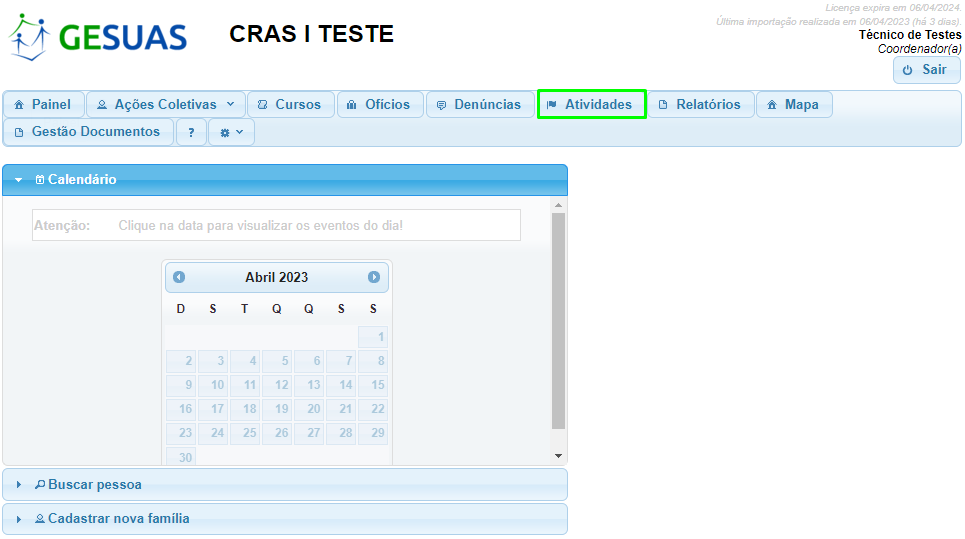Click the scrollbar down arrow in Calendário
The image size is (965, 539).
coord(558,456)
